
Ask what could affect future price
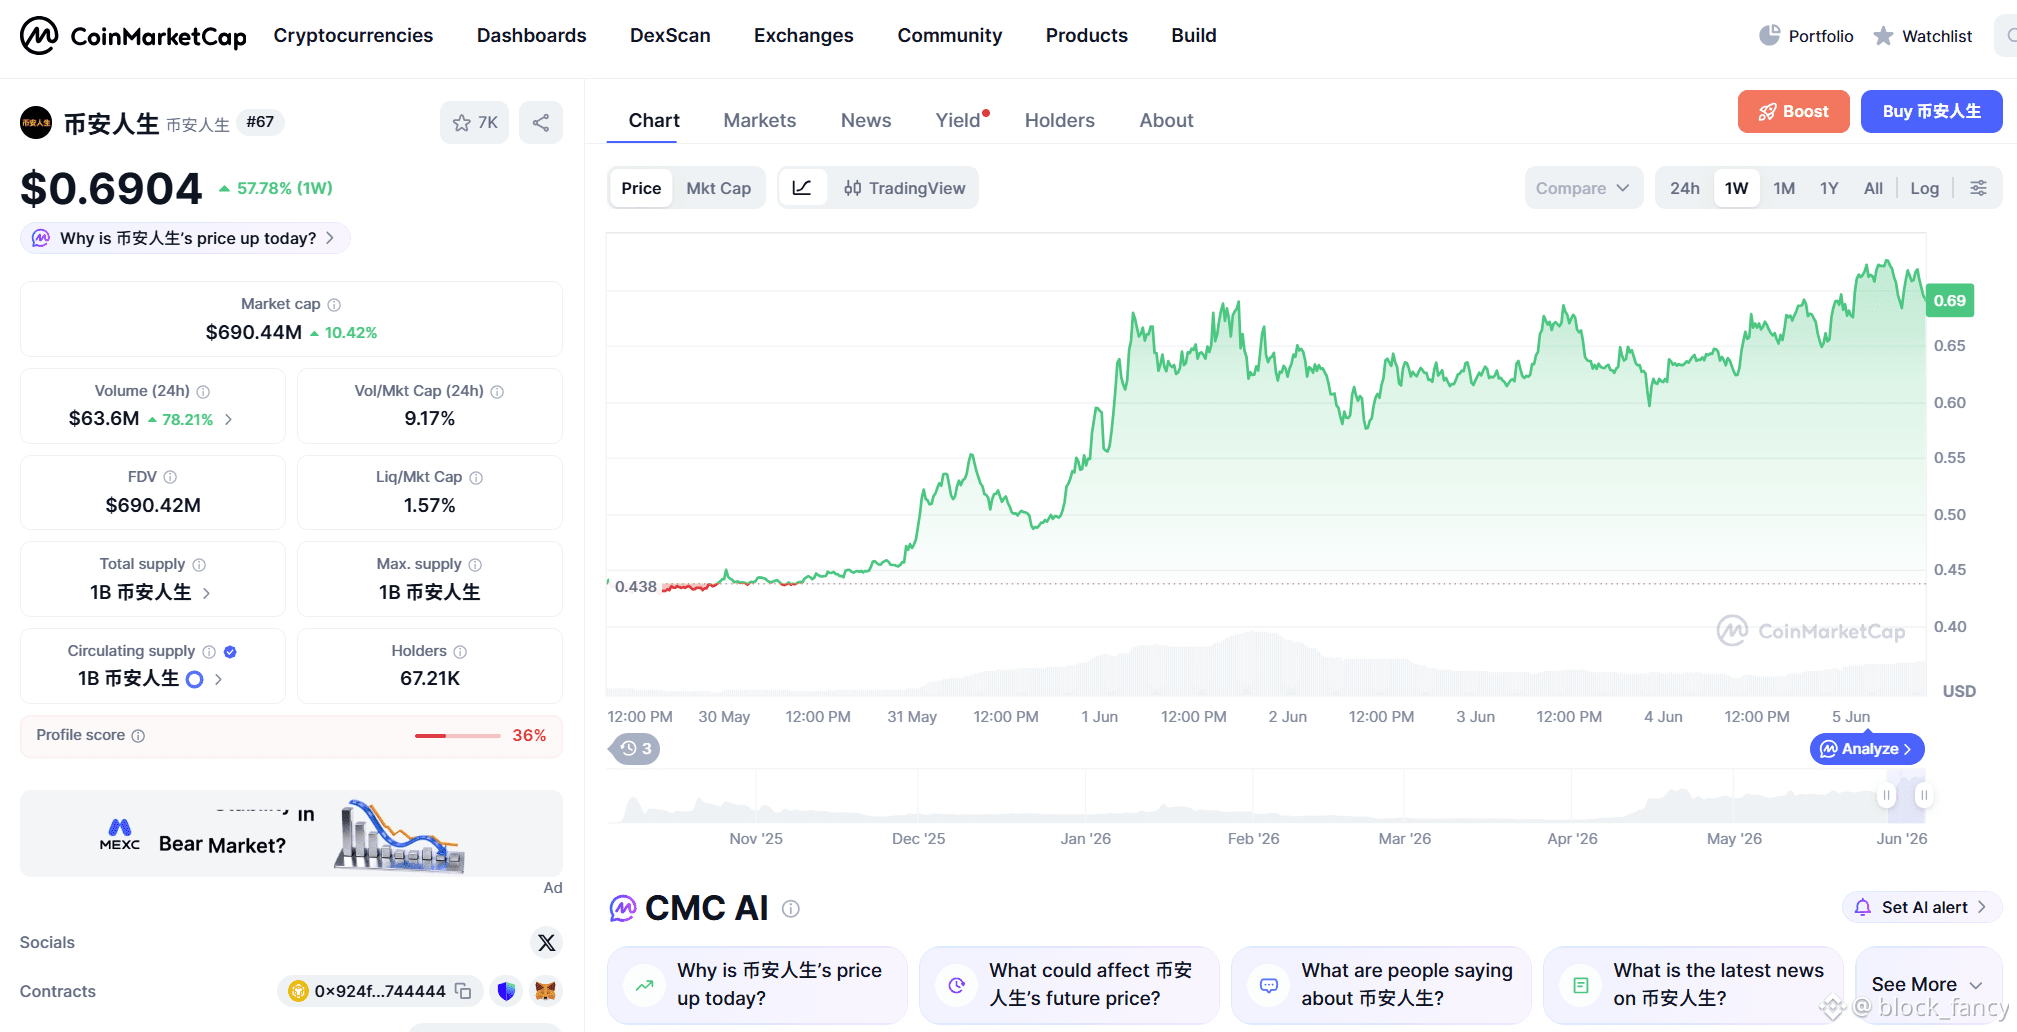tap(1068, 984)
